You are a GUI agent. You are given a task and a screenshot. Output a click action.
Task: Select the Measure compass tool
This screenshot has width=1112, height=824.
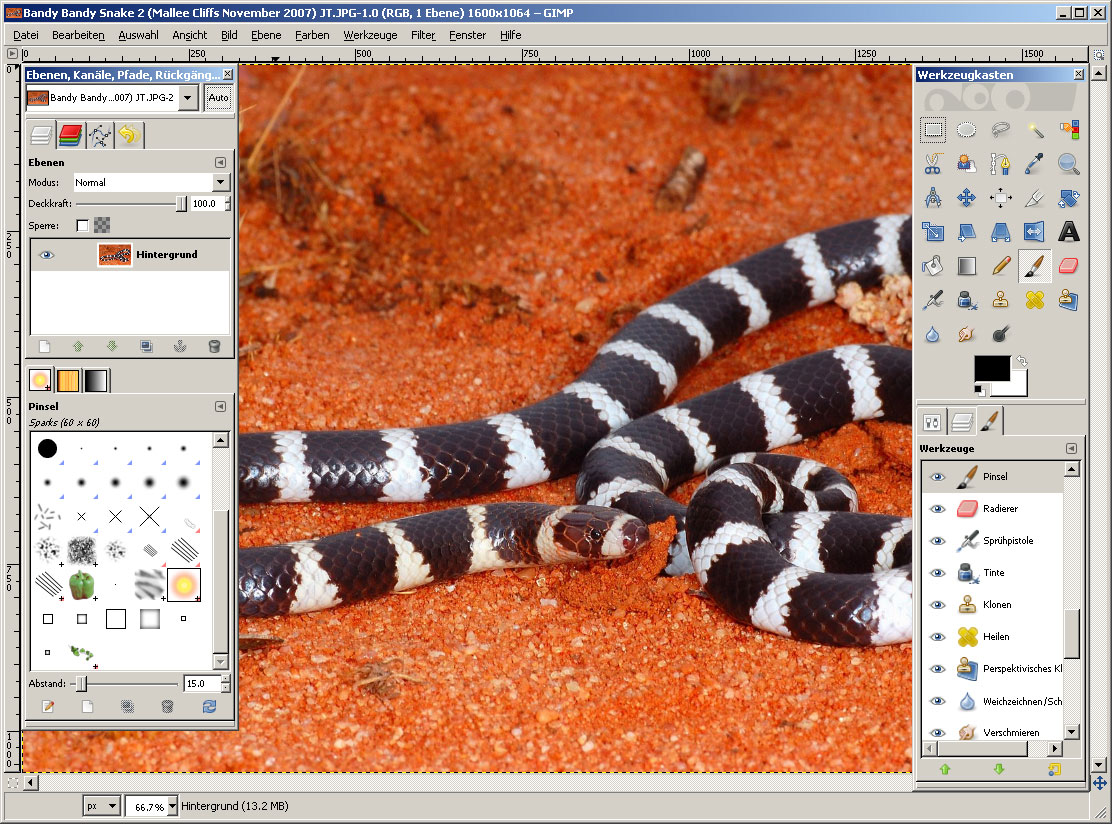pos(933,198)
